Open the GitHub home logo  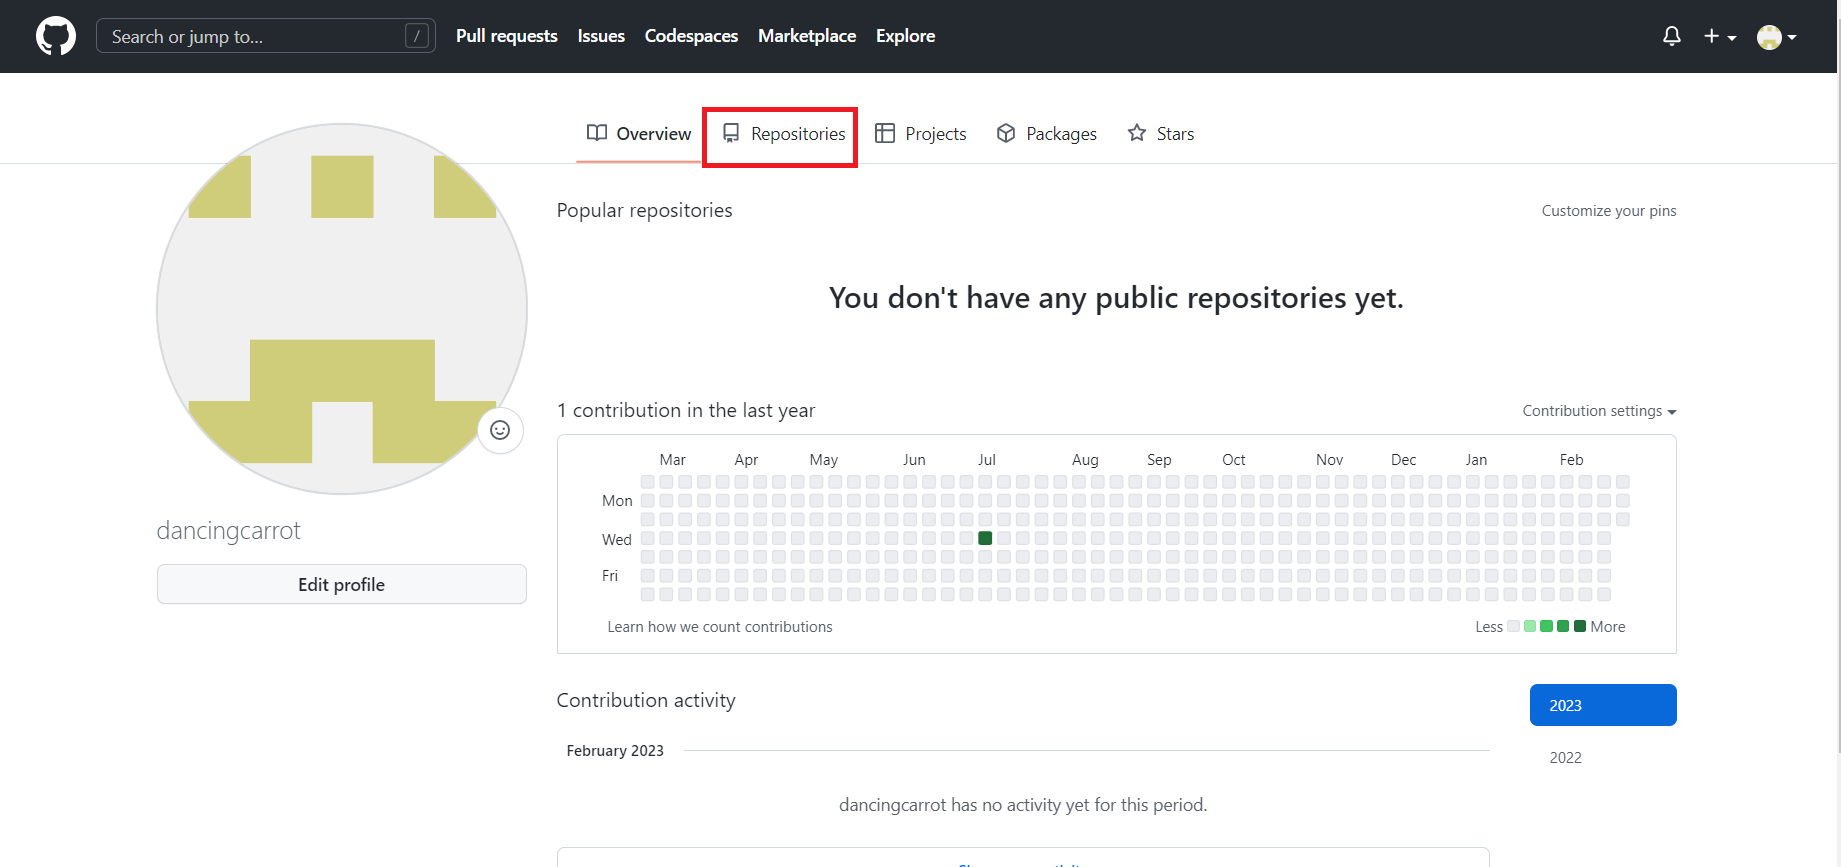point(56,36)
